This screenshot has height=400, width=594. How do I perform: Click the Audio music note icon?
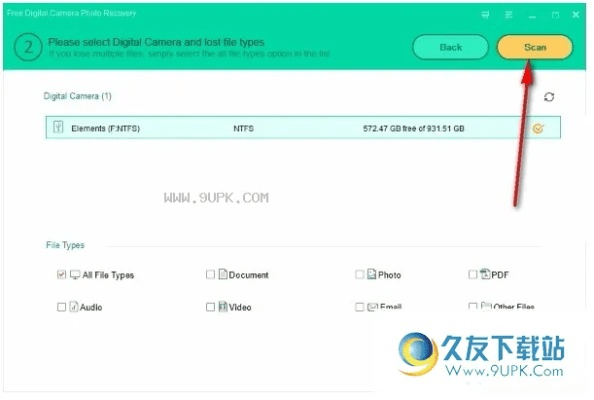point(74,306)
